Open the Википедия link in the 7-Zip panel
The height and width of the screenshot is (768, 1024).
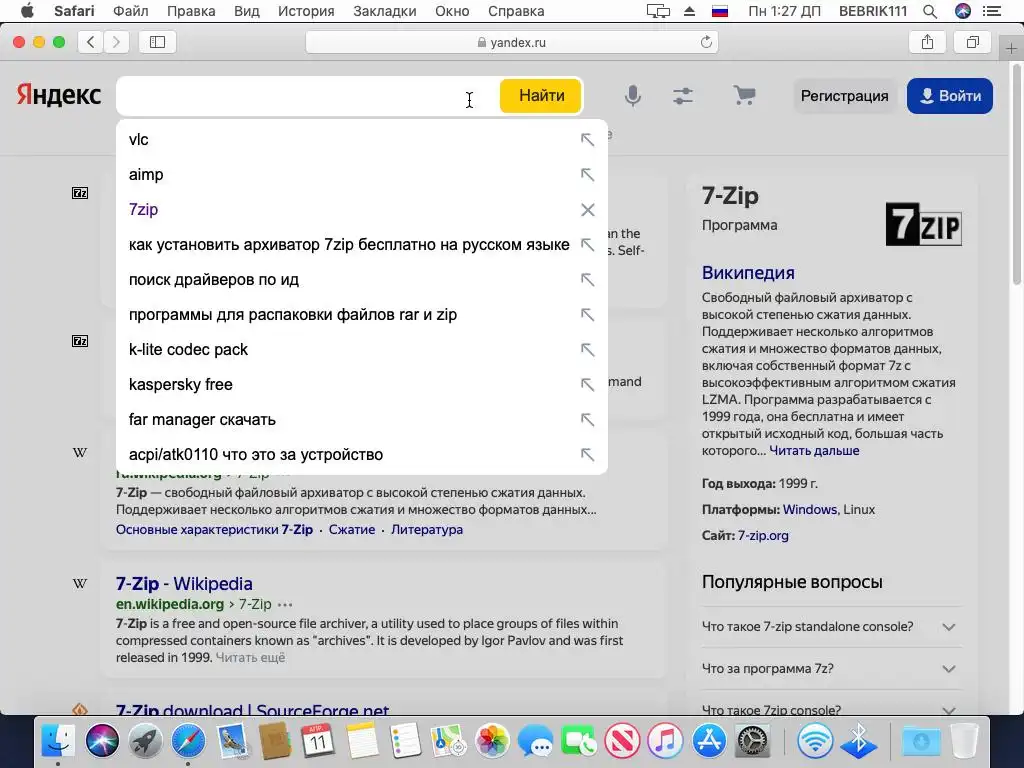[748, 272]
